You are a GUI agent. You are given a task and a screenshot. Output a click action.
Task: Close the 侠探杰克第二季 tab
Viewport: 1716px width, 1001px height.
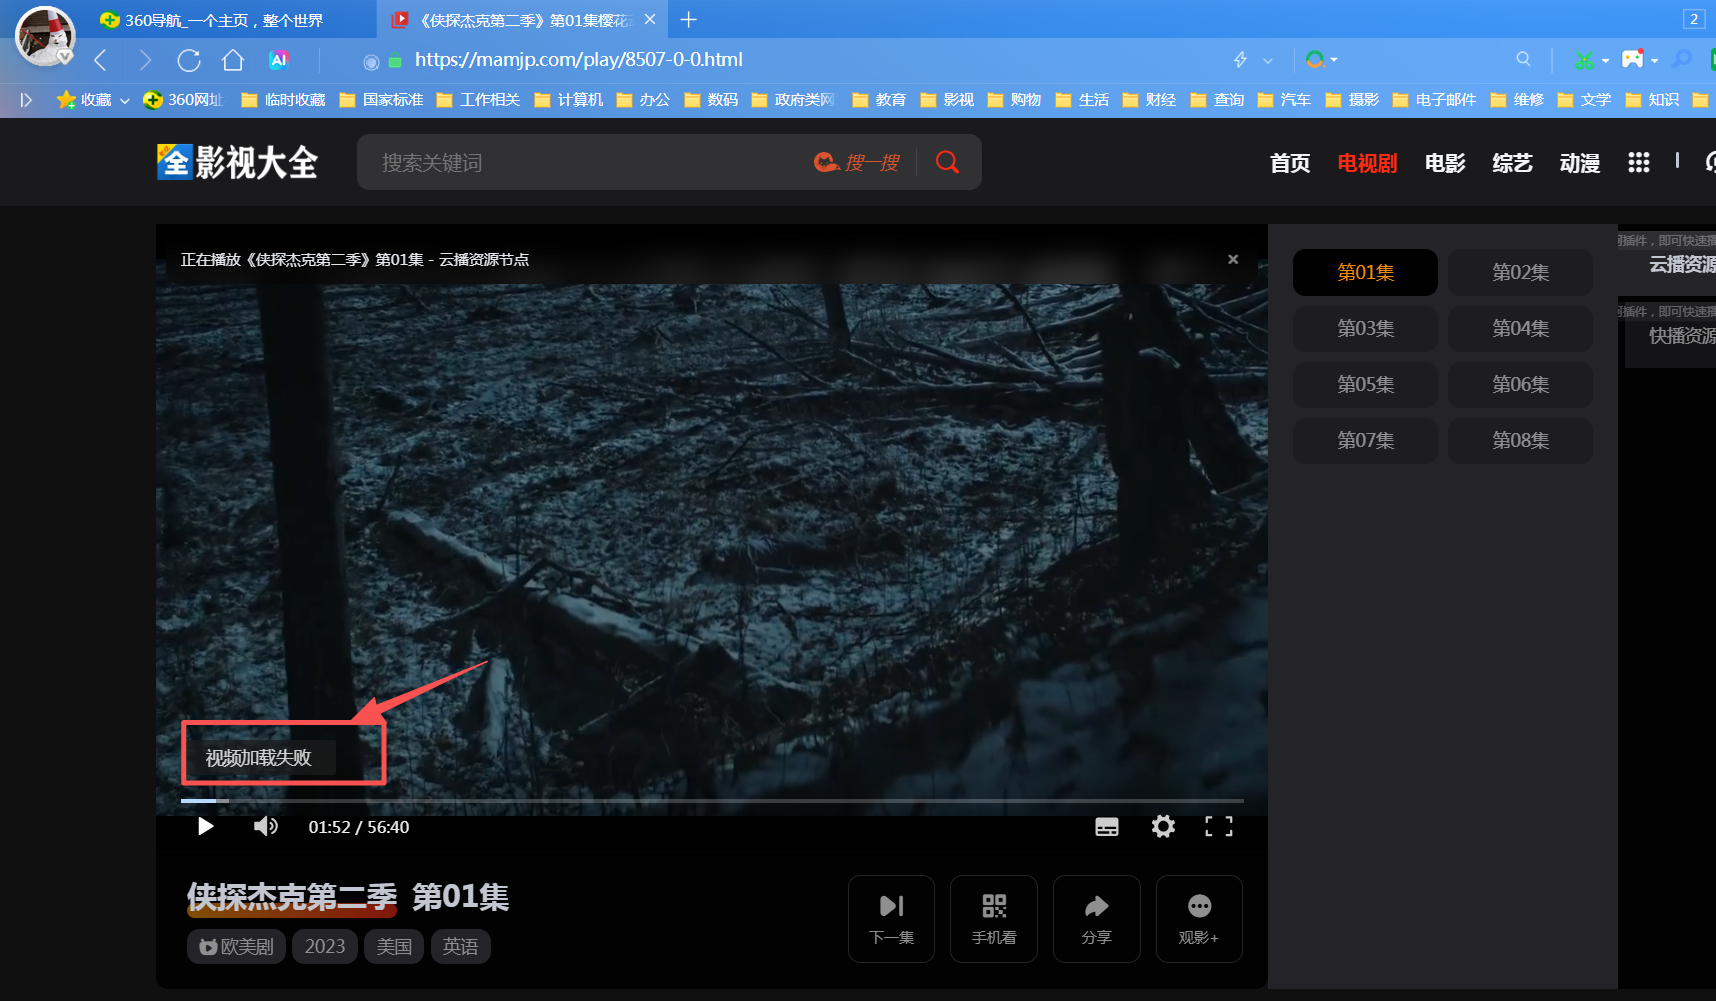click(x=650, y=19)
